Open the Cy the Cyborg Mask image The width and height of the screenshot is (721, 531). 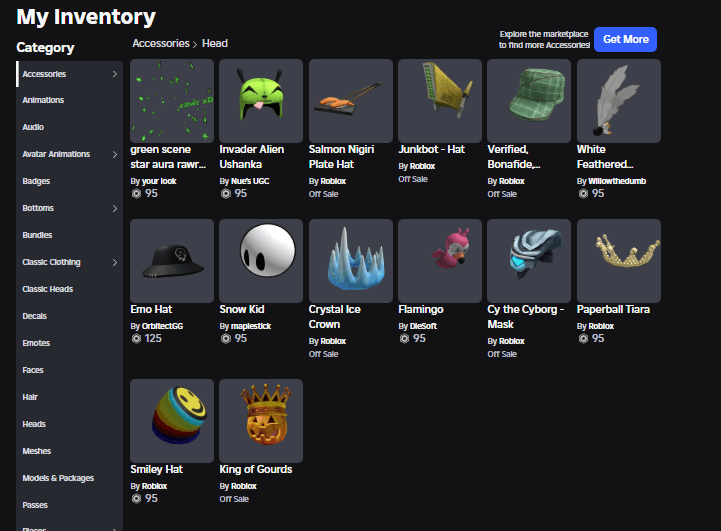click(x=529, y=261)
